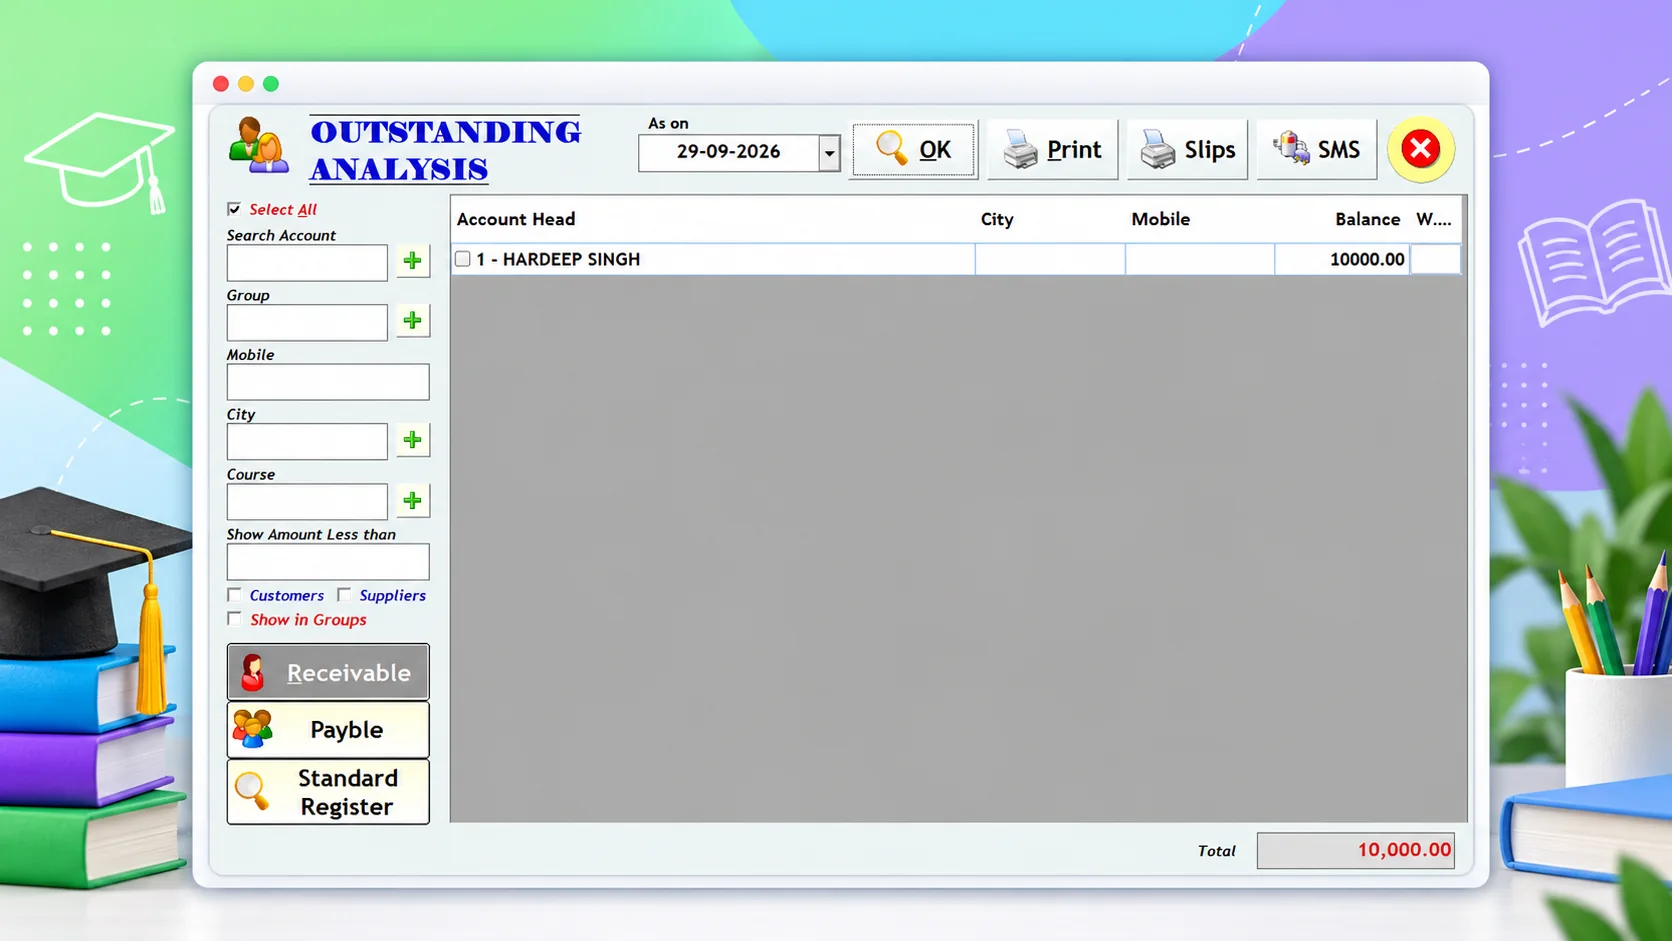Click the Mobile filter input field
This screenshot has height=941, width=1672.
328,382
